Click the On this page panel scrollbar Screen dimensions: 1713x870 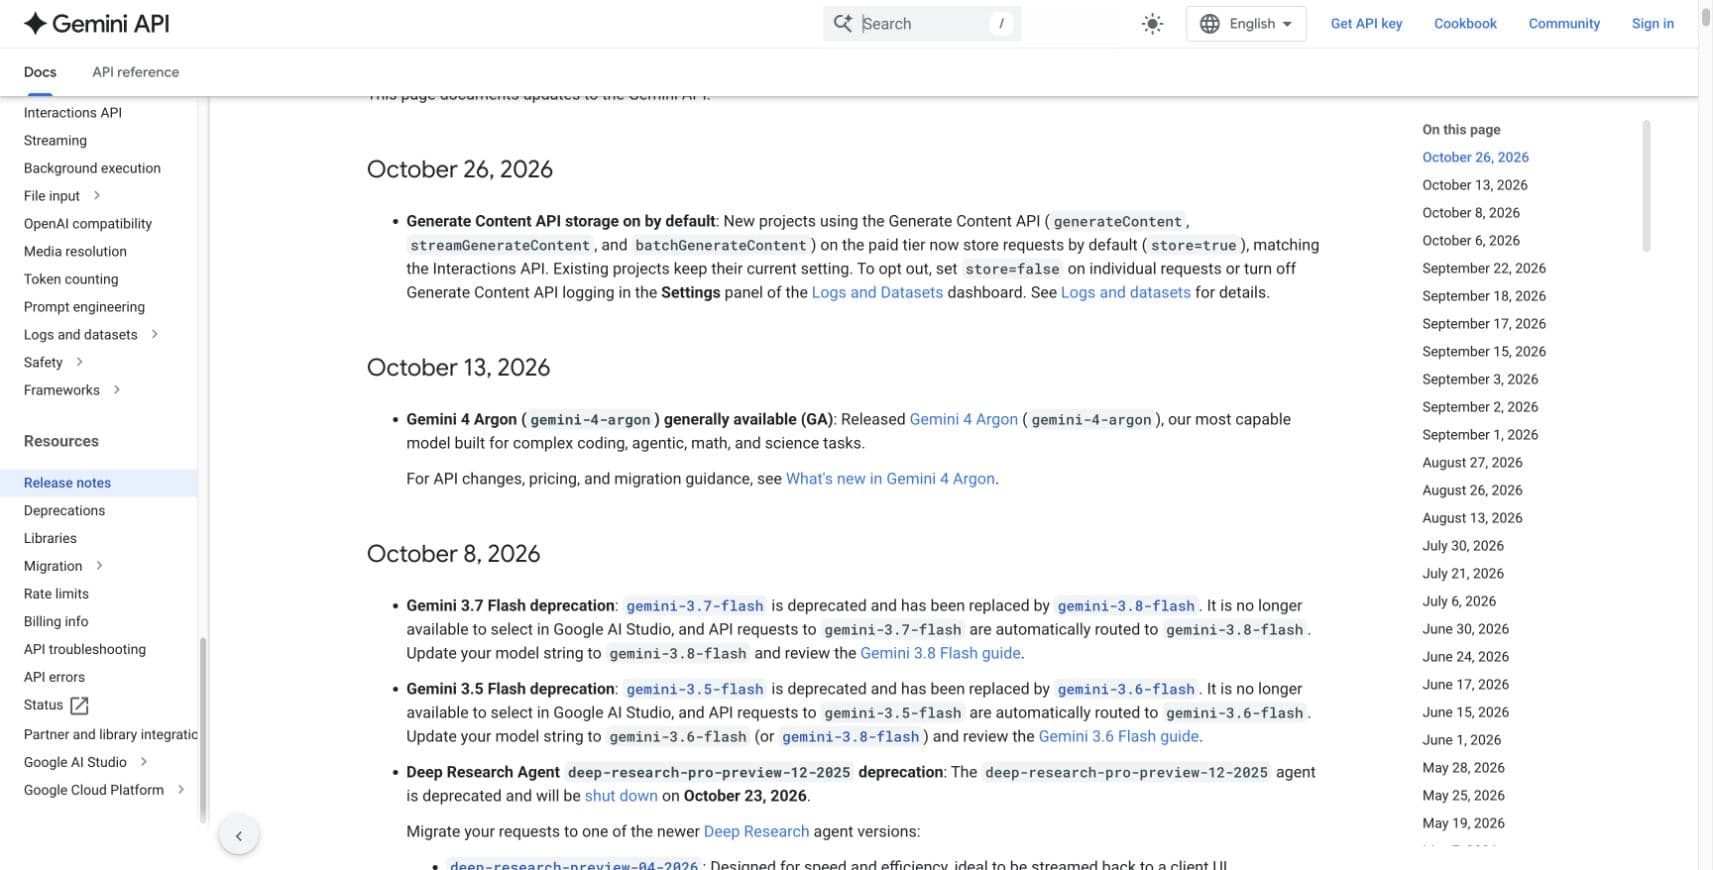coord(1646,186)
